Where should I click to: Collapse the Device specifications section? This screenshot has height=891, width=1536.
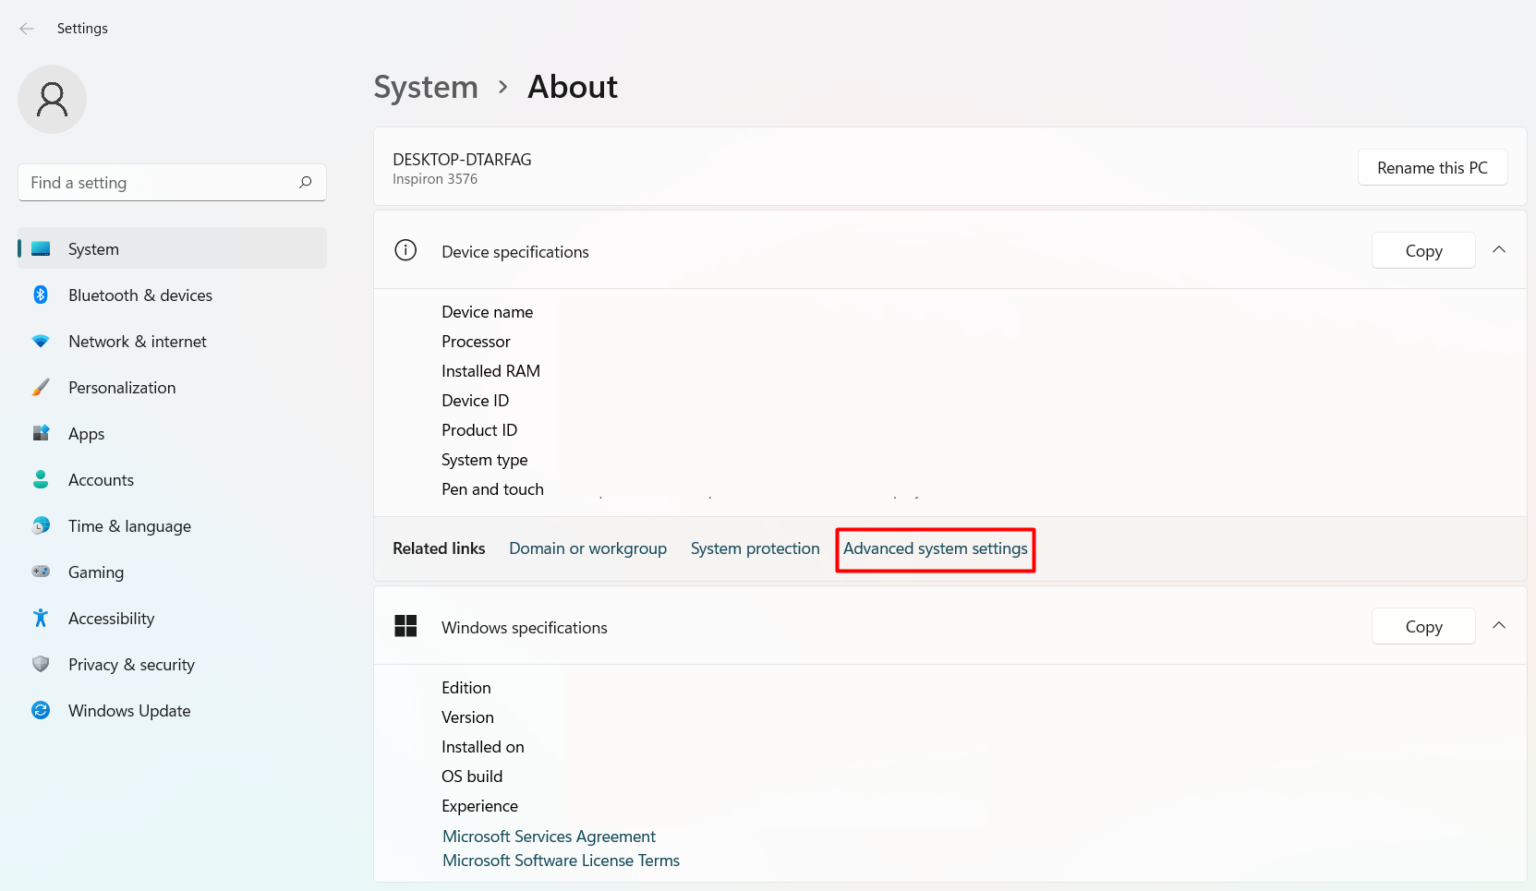pyautogui.click(x=1499, y=249)
